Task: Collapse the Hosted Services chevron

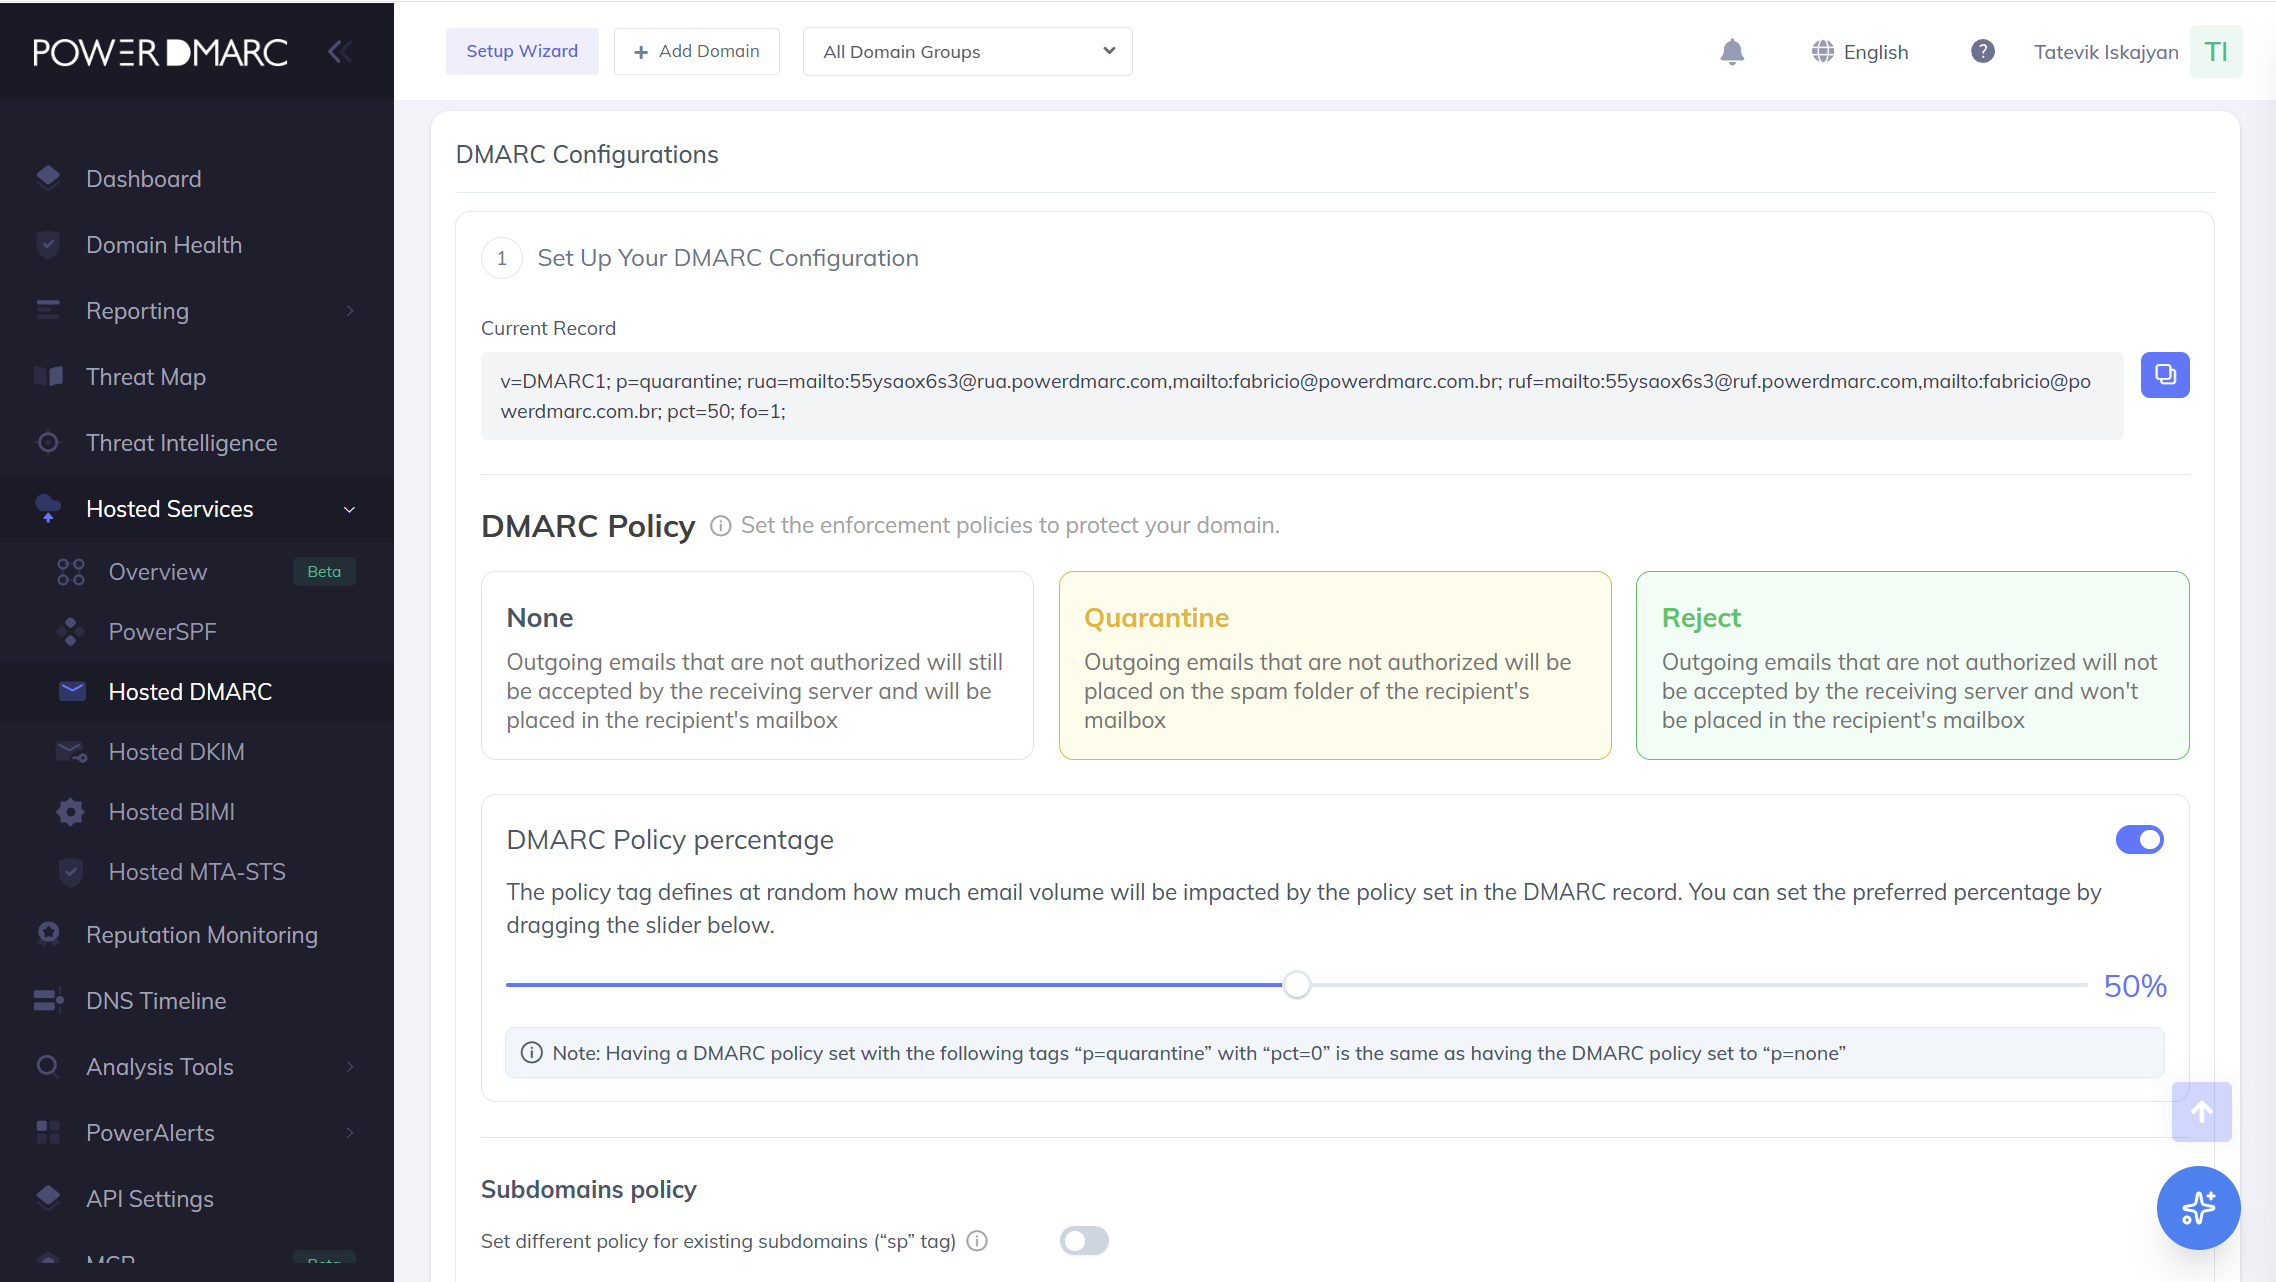Action: [350, 509]
